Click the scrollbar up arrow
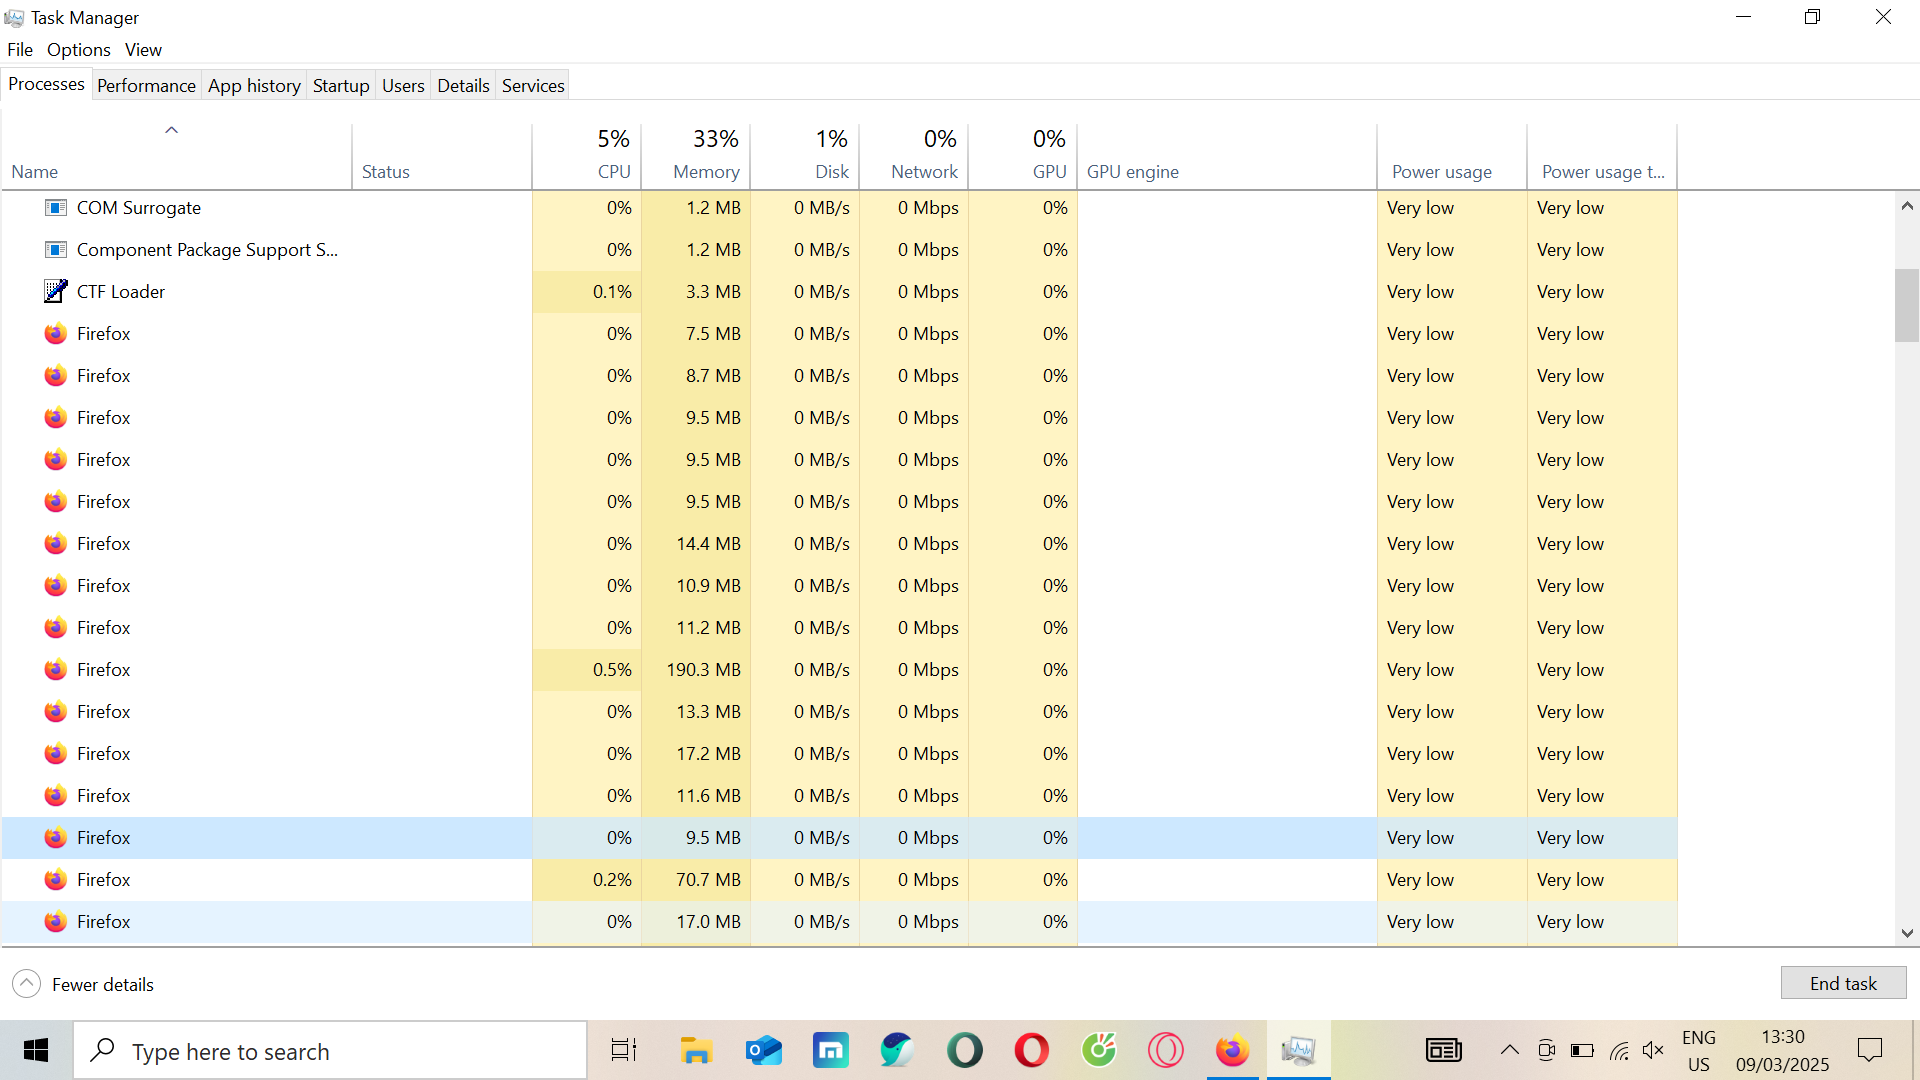The image size is (1920, 1080). coord(1907,206)
